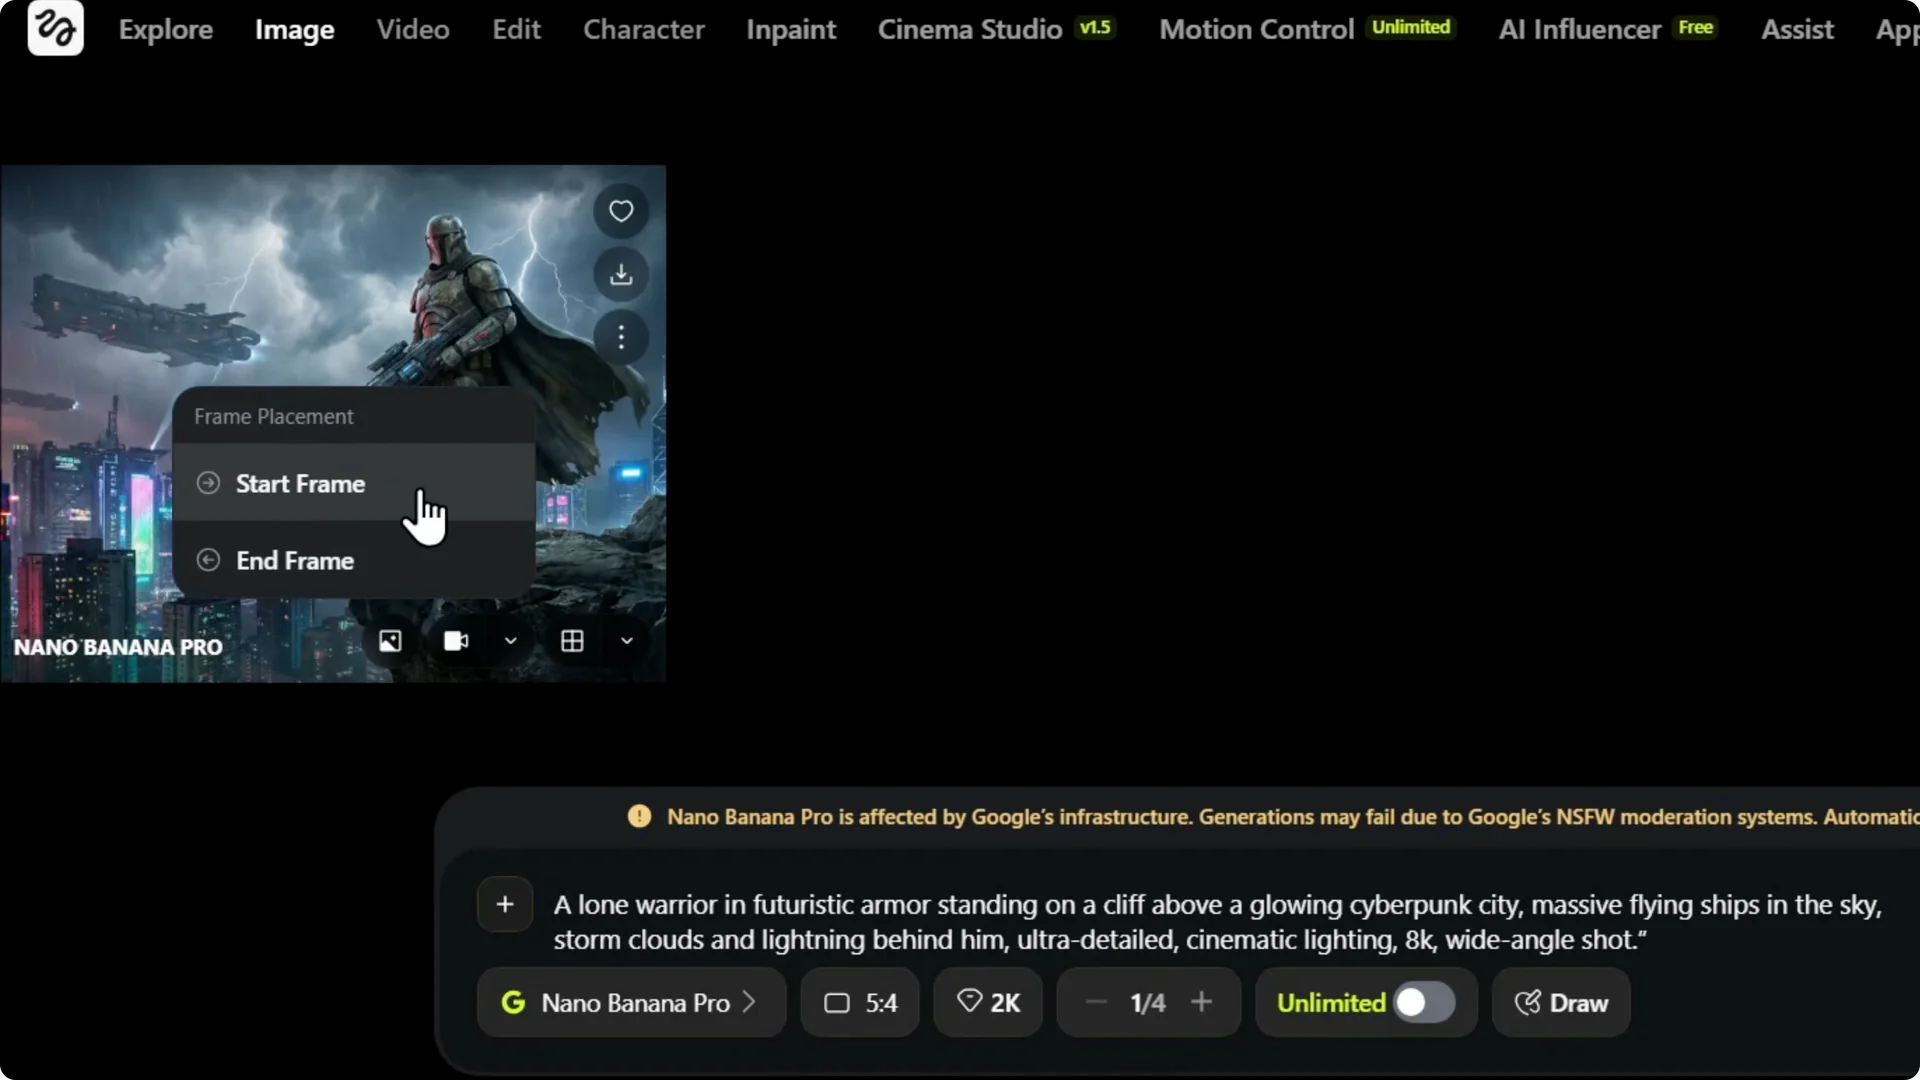Expand the chevron next to video icon
This screenshot has width=1920, height=1080.
[511, 641]
